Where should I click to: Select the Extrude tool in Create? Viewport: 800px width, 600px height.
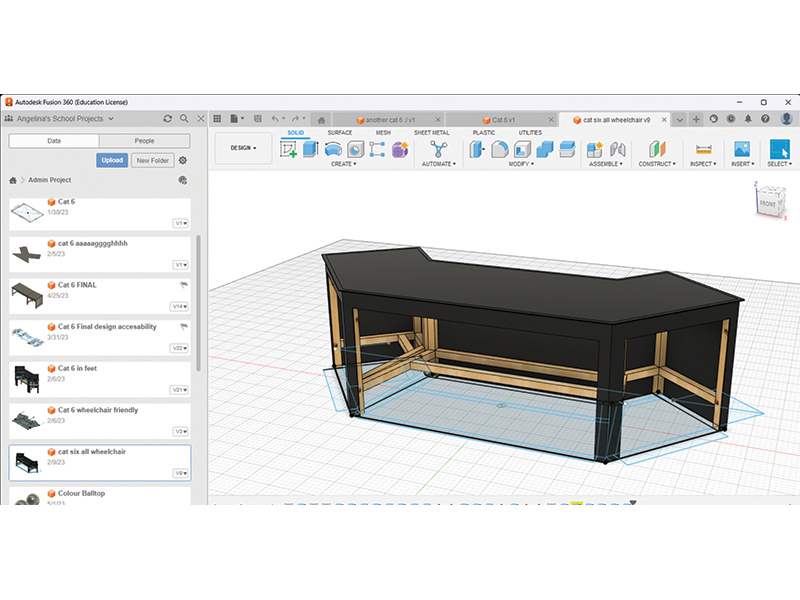coord(310,149)
